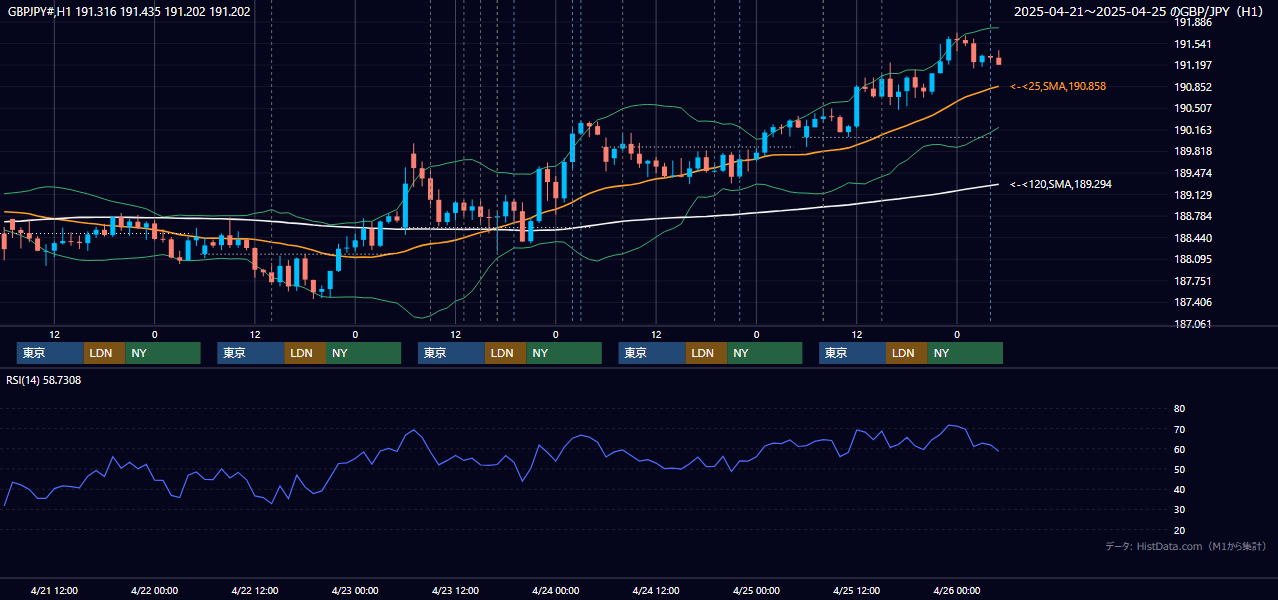
Task: Click the LDN session box for April 23
Action: (x=505, y=353)
